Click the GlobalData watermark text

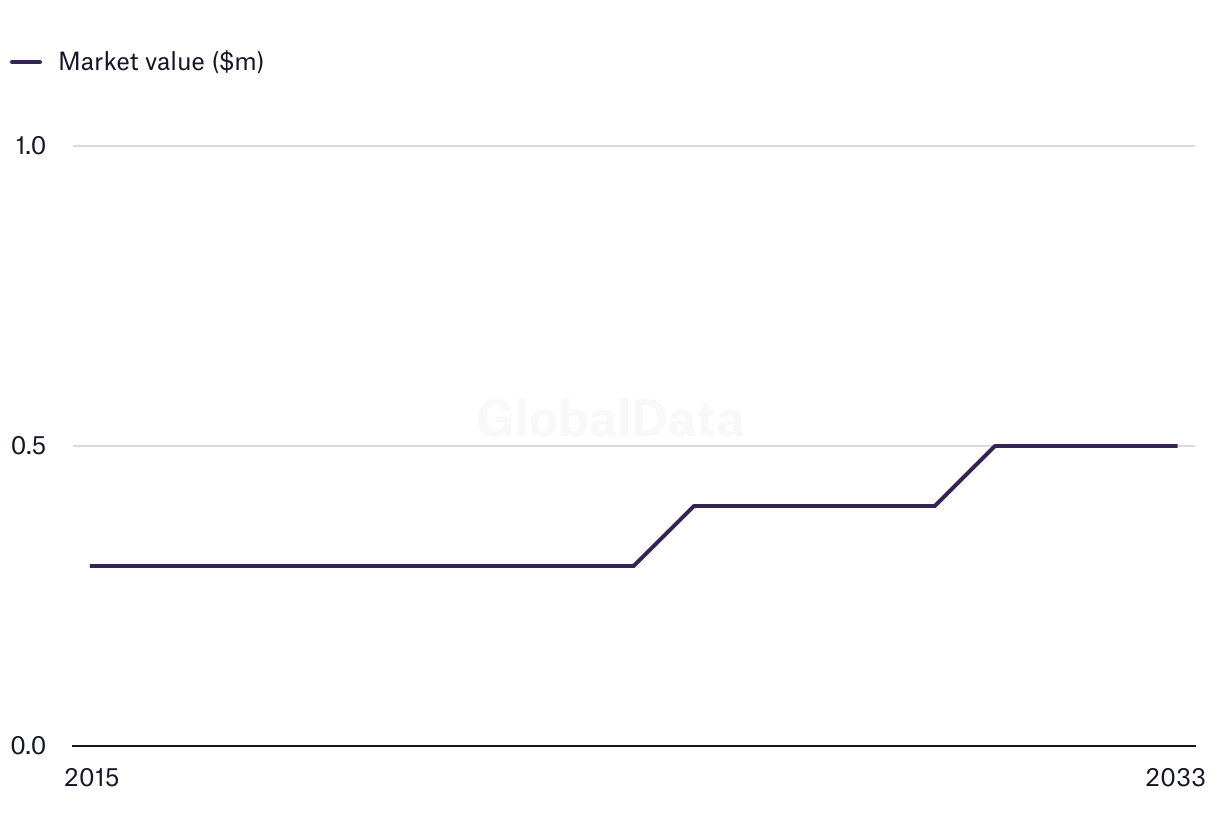[x=610, y=419]
